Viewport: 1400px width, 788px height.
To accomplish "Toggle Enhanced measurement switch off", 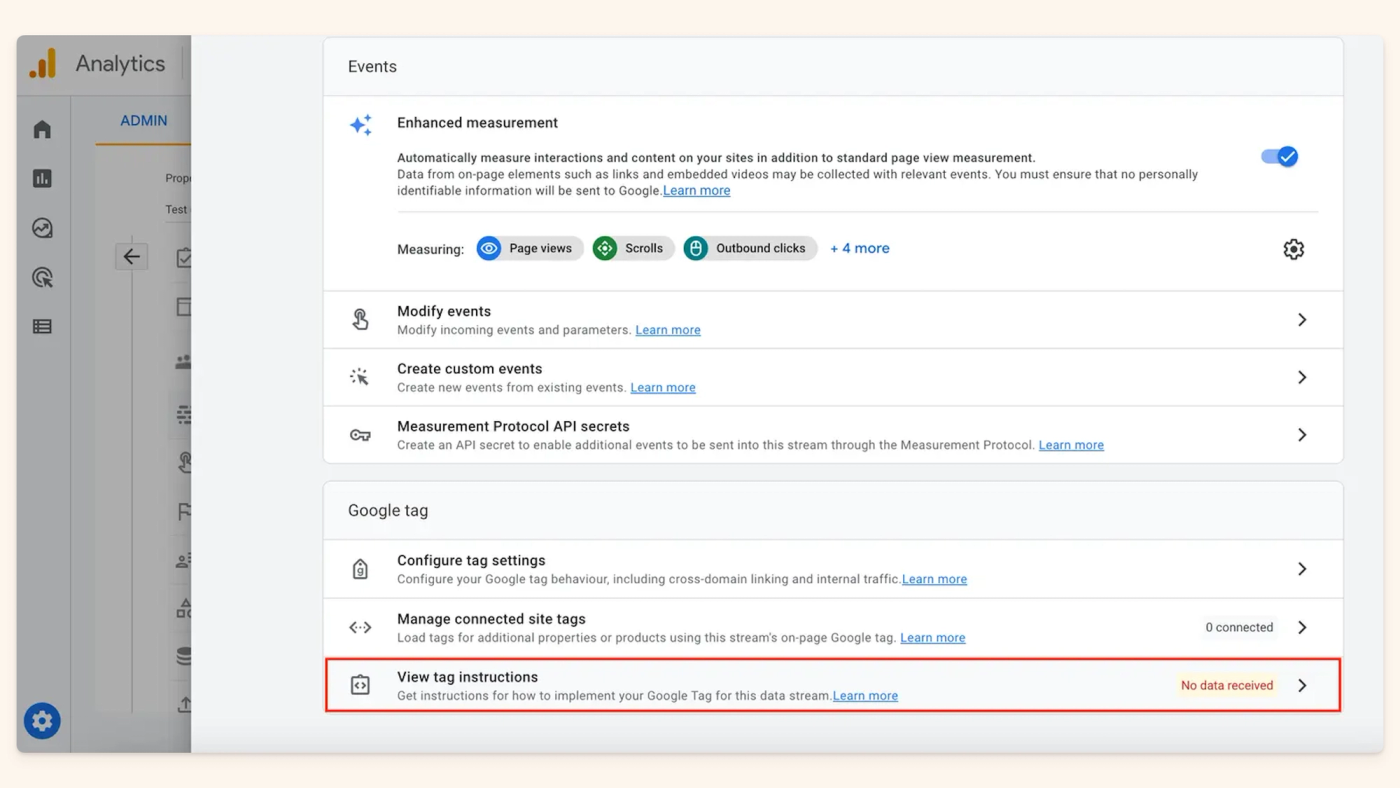I will (x=1279, y=157).
